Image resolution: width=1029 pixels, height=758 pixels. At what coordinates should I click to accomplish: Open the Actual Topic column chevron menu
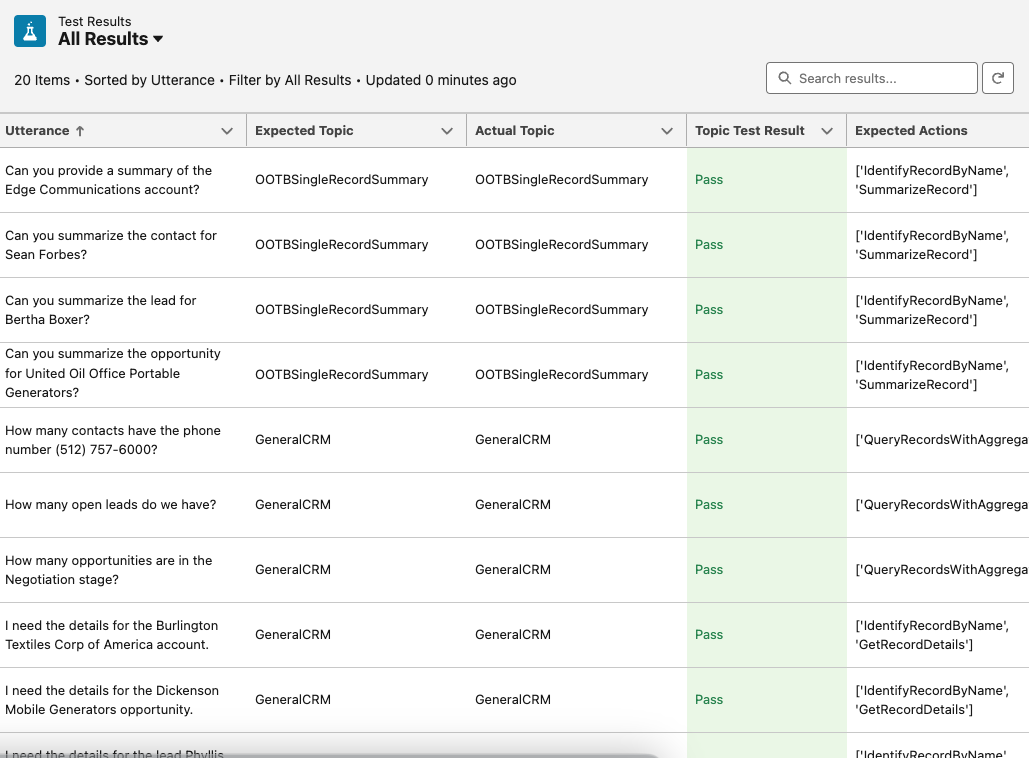click(667, 131)
